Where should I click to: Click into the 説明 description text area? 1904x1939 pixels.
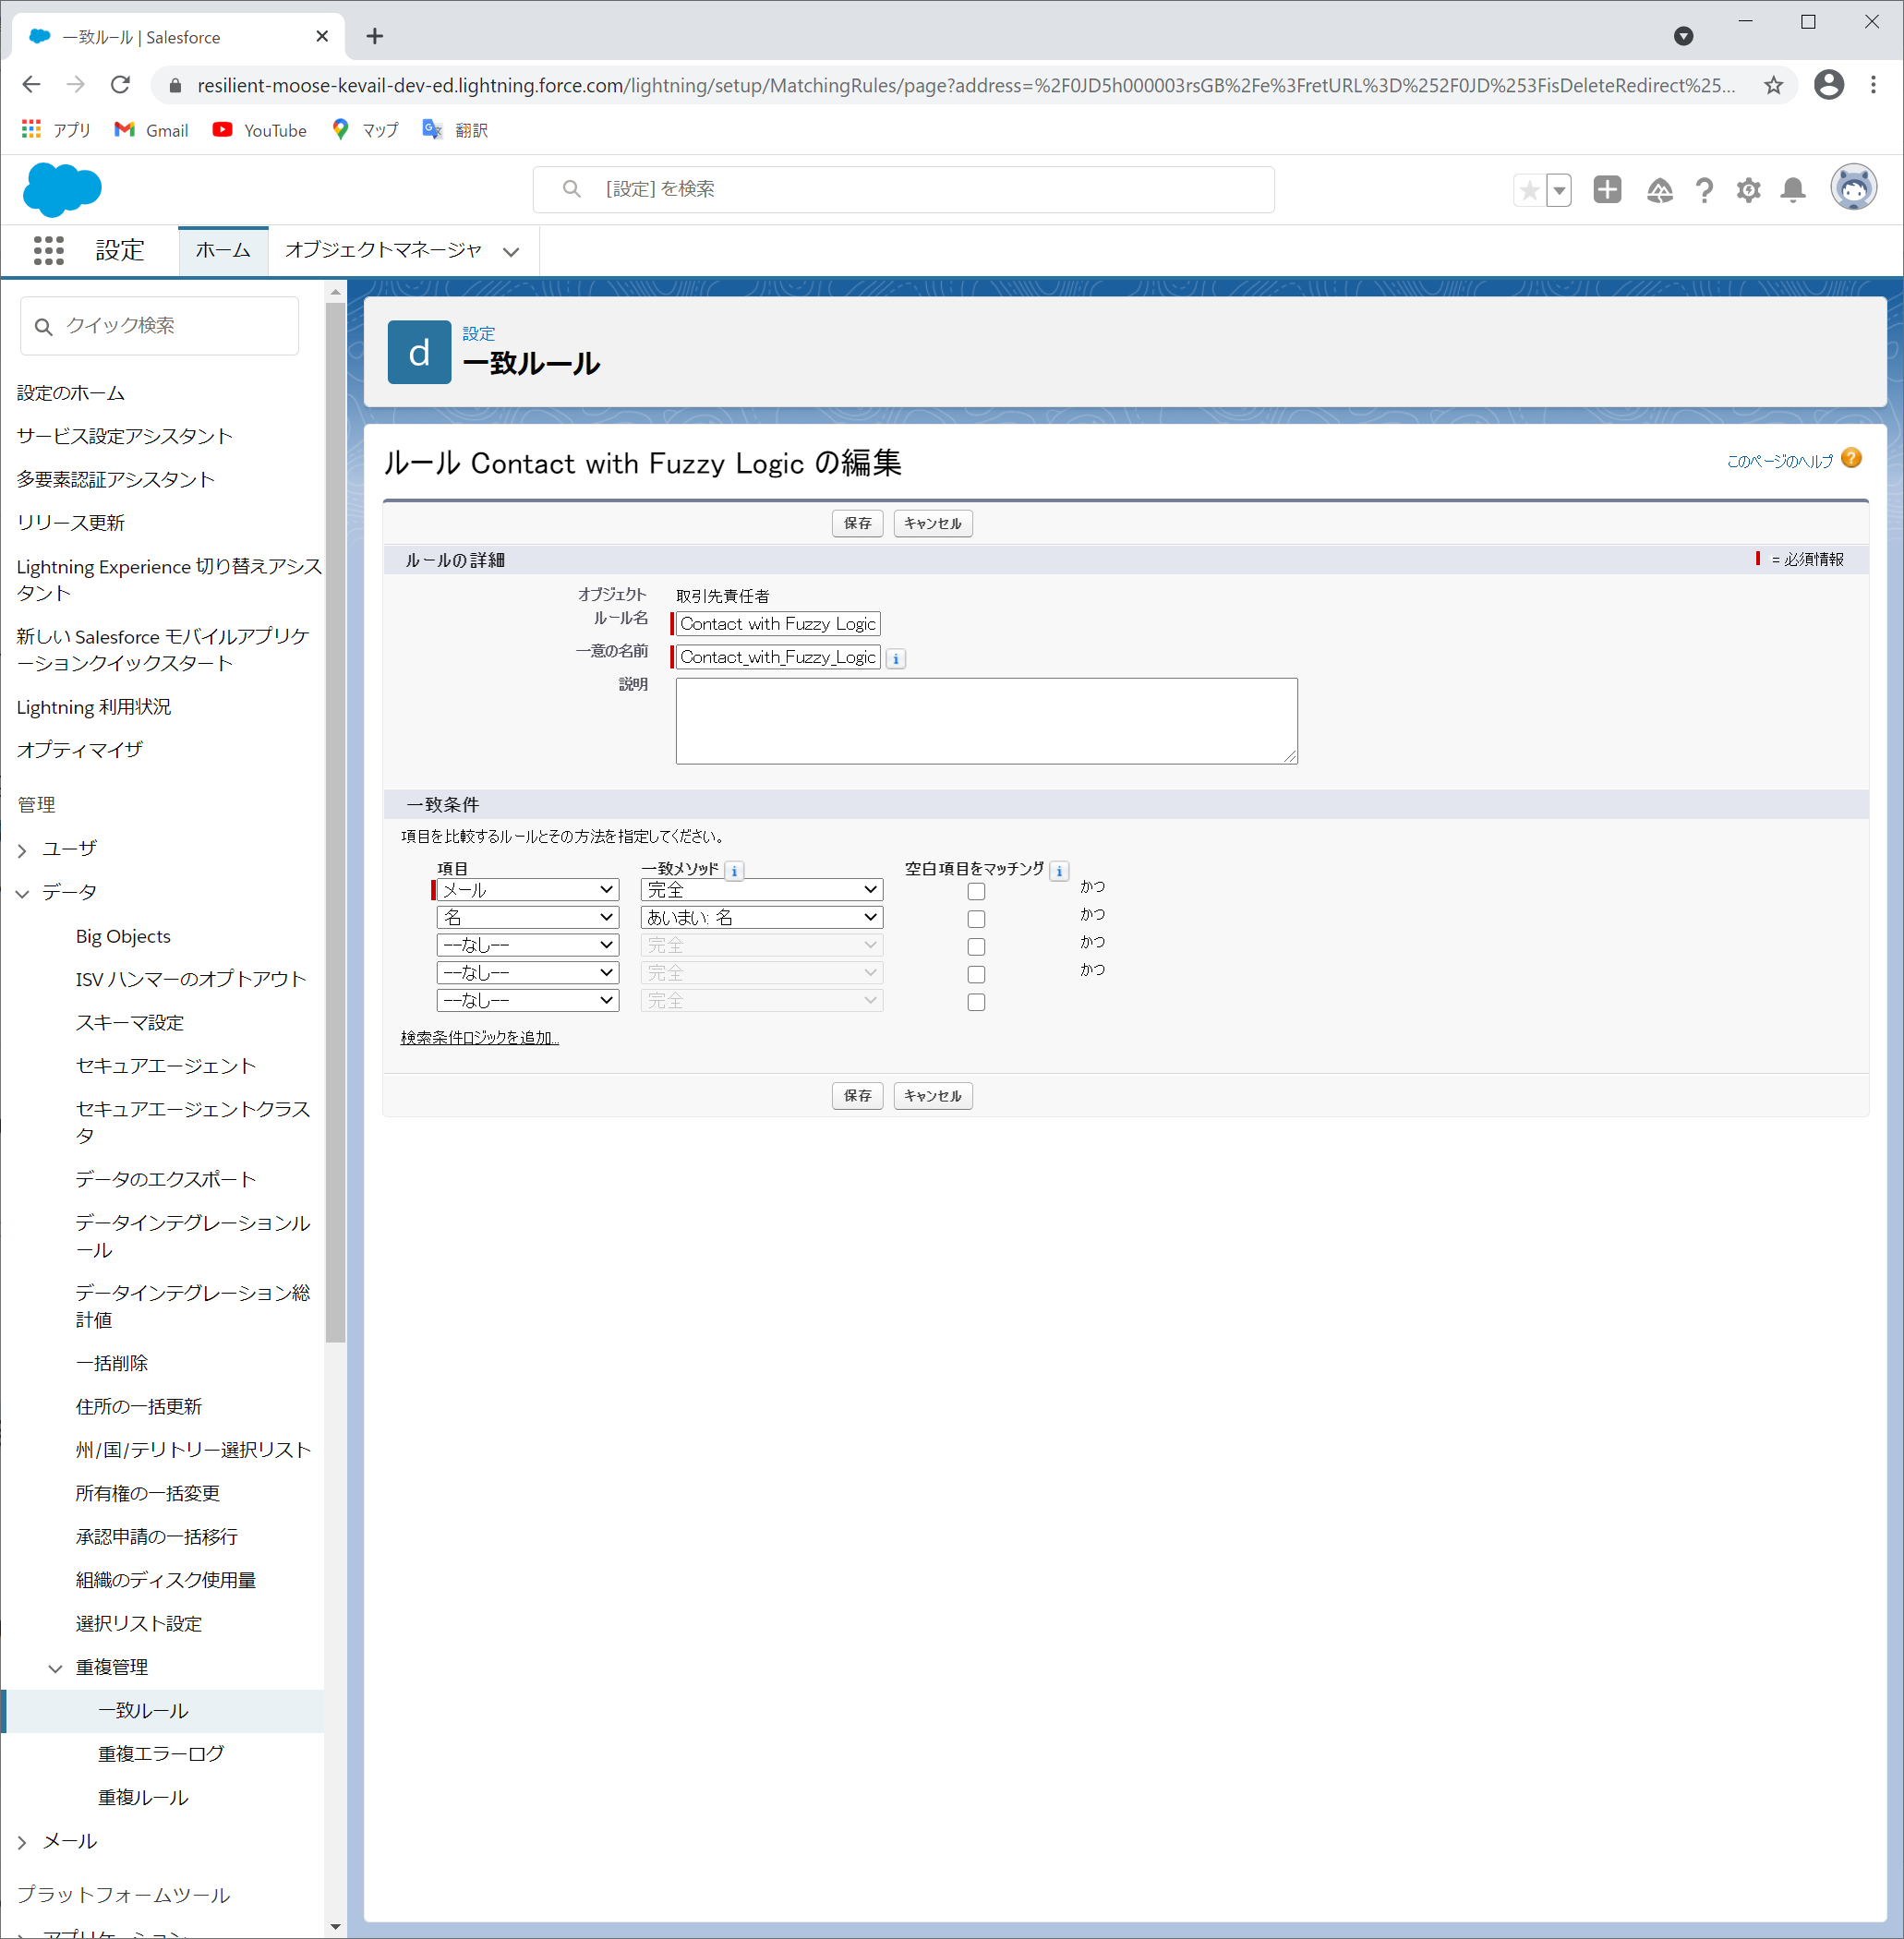(x=986, y=721)
